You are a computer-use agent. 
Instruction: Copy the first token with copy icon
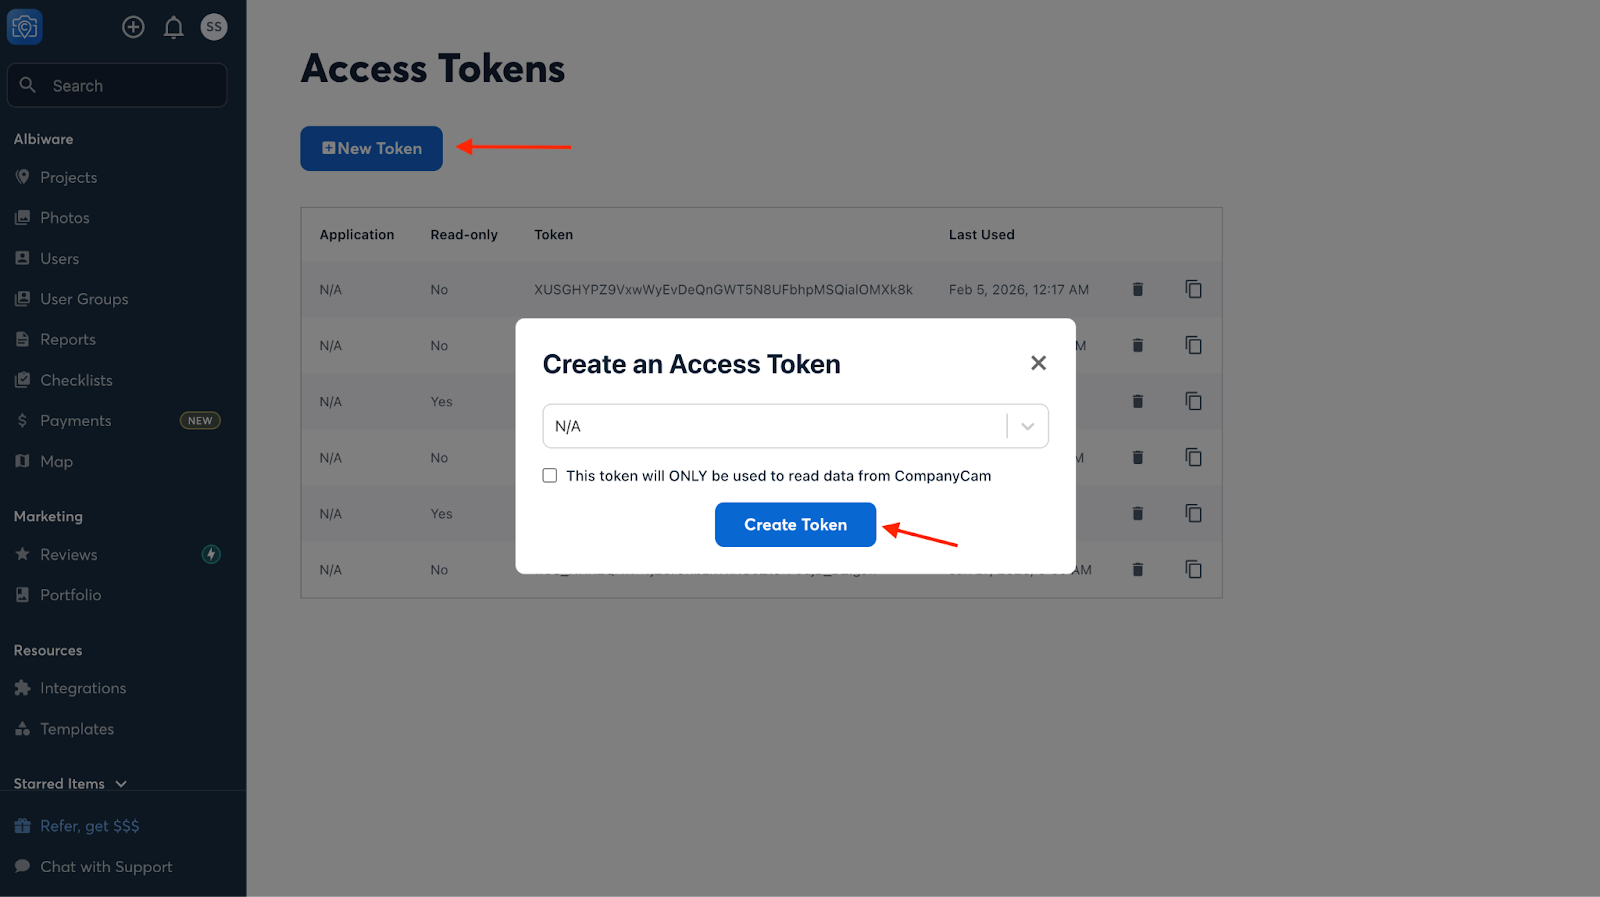coord(1193,289)
